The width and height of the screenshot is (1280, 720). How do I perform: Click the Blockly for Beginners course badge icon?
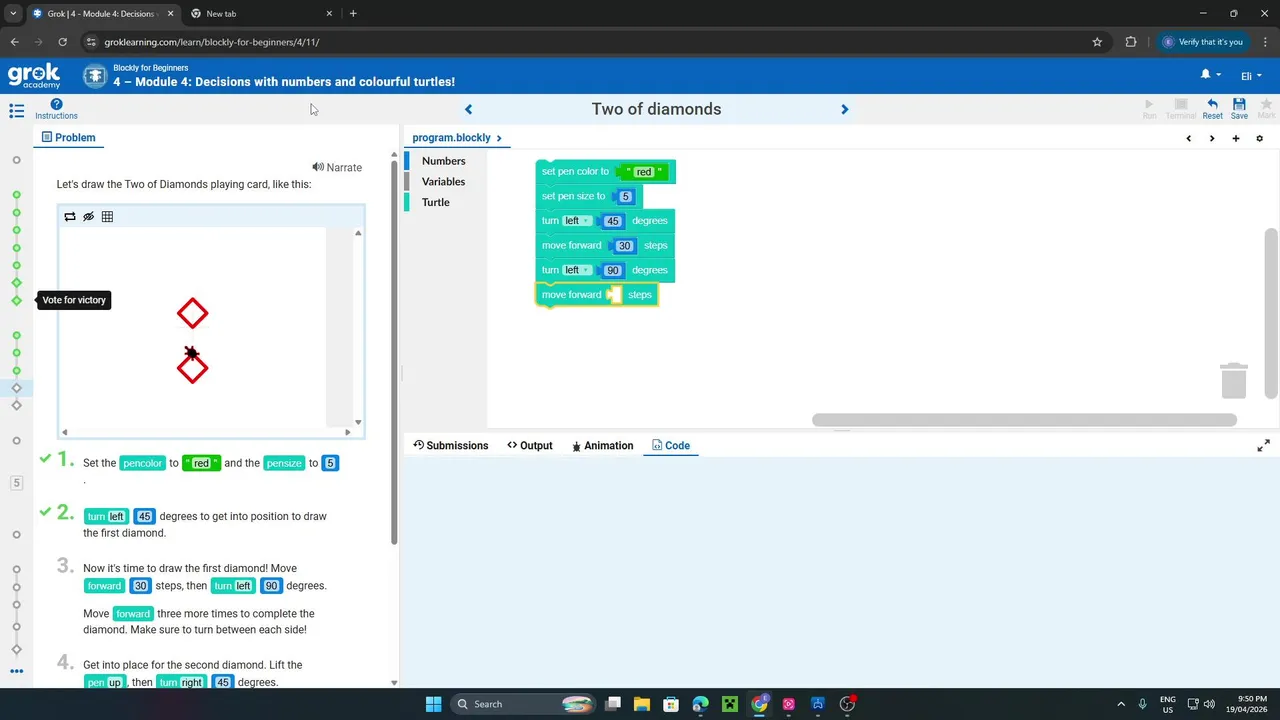click(95, 76)
